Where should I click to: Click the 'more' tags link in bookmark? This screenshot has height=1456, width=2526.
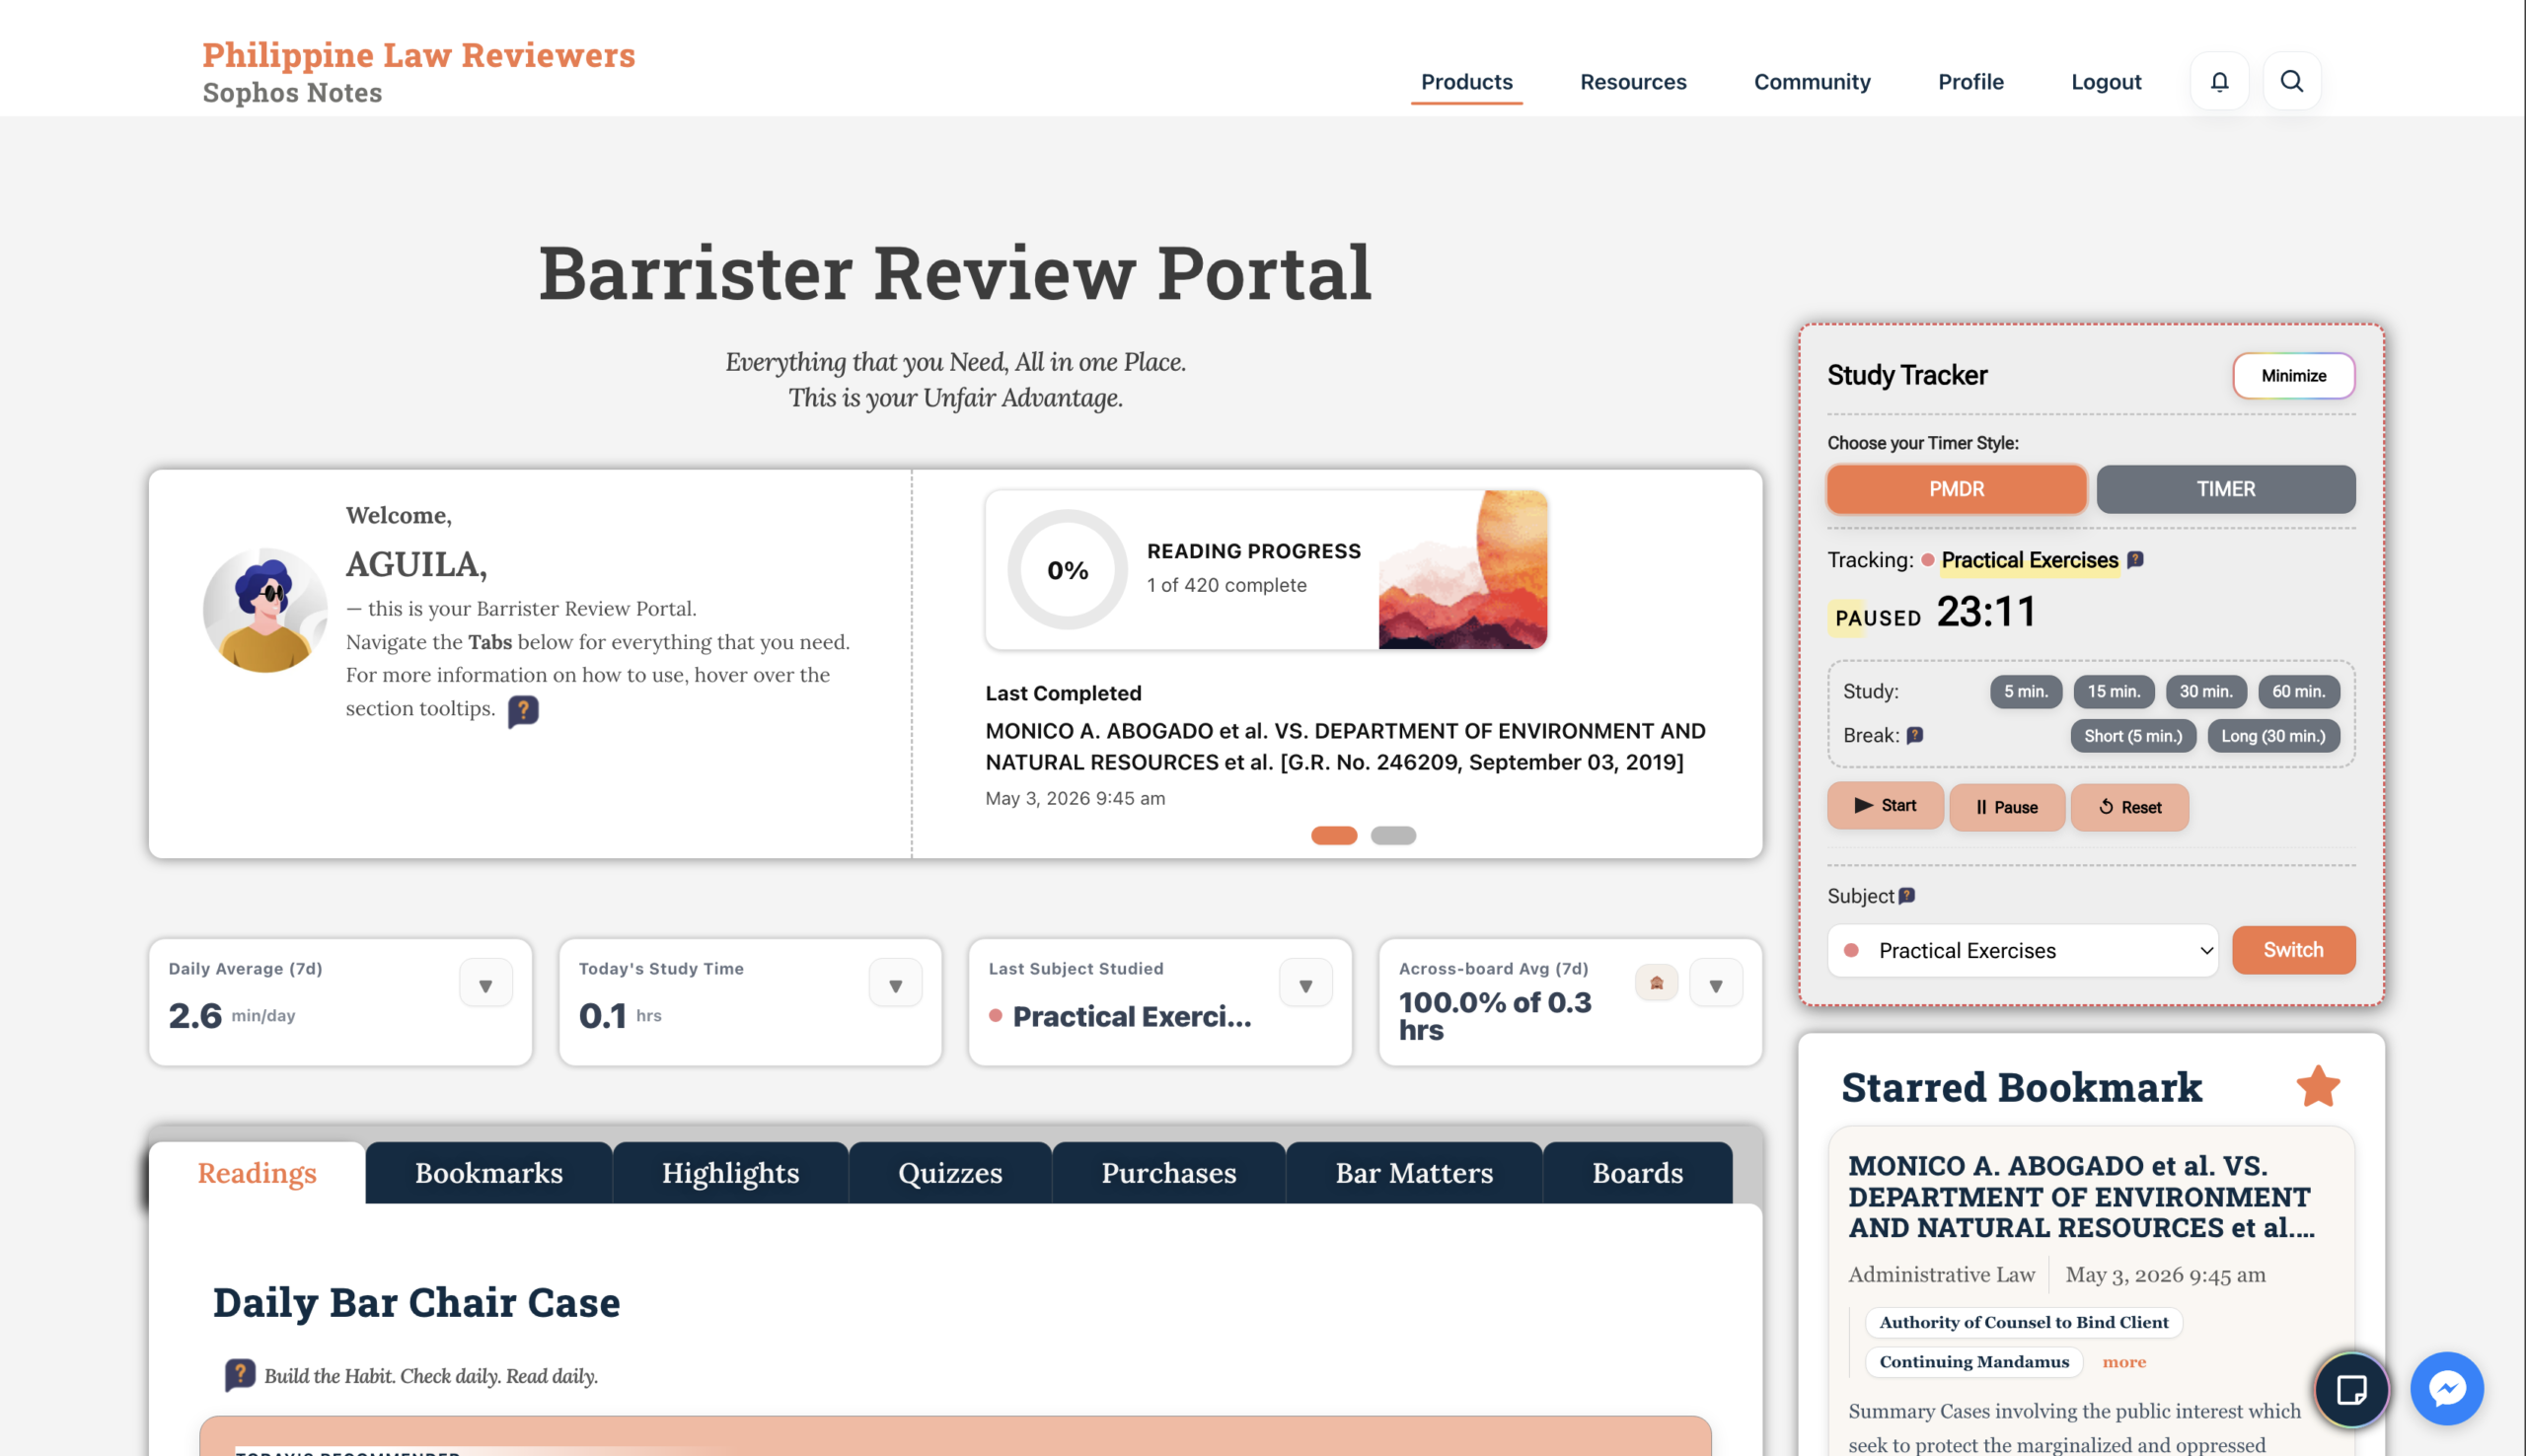coord(2124,1362)
